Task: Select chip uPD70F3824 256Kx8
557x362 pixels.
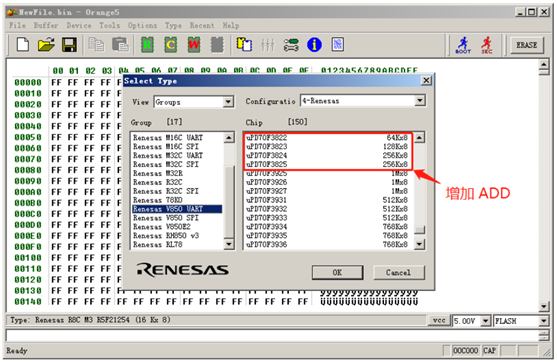Action: click(x=328, y=155)
